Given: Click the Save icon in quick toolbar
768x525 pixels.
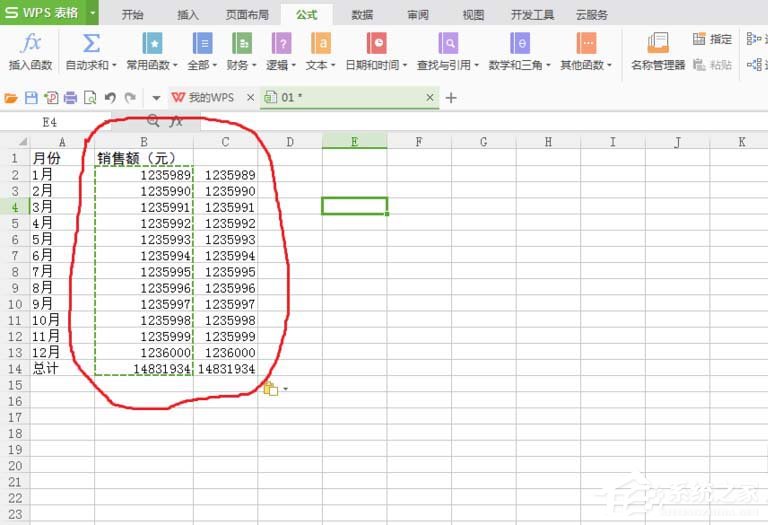Looking at the screenshot, I should [31, 98].
